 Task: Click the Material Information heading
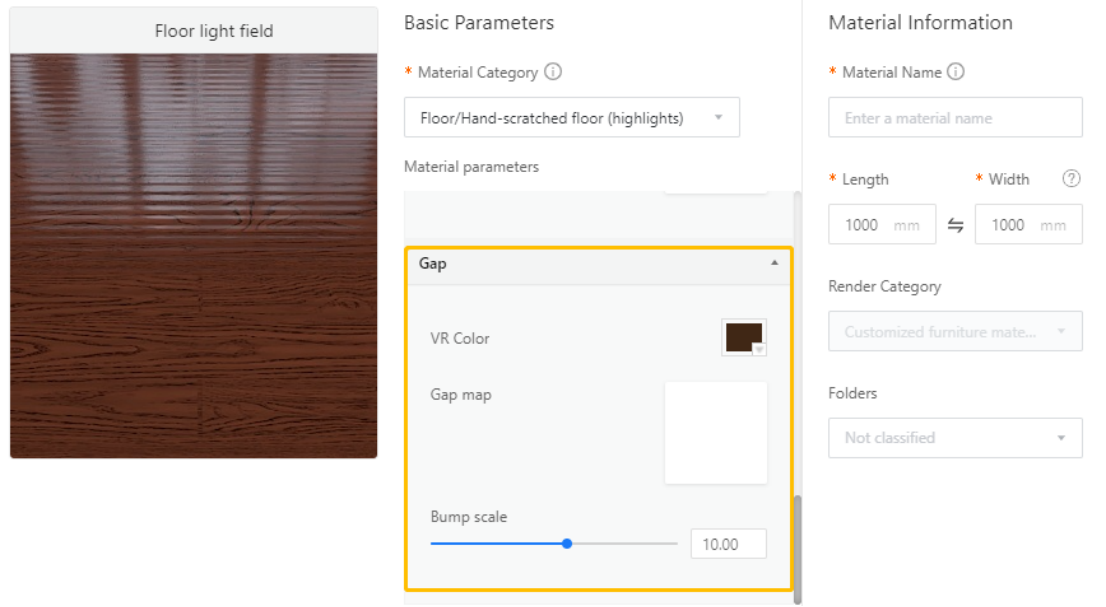920,23
